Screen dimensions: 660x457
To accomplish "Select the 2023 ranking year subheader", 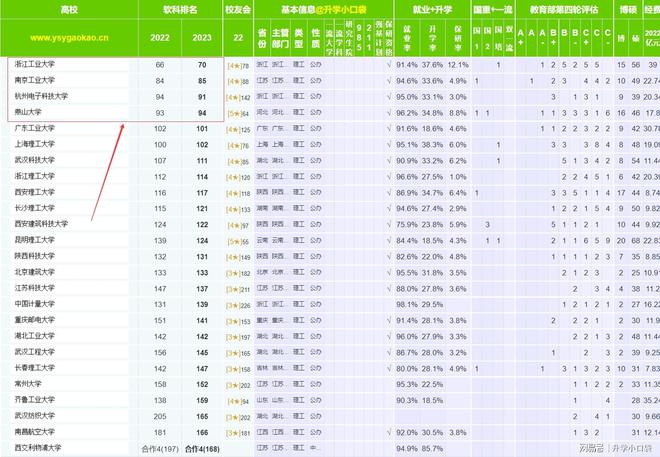I will tap(202, 38).
